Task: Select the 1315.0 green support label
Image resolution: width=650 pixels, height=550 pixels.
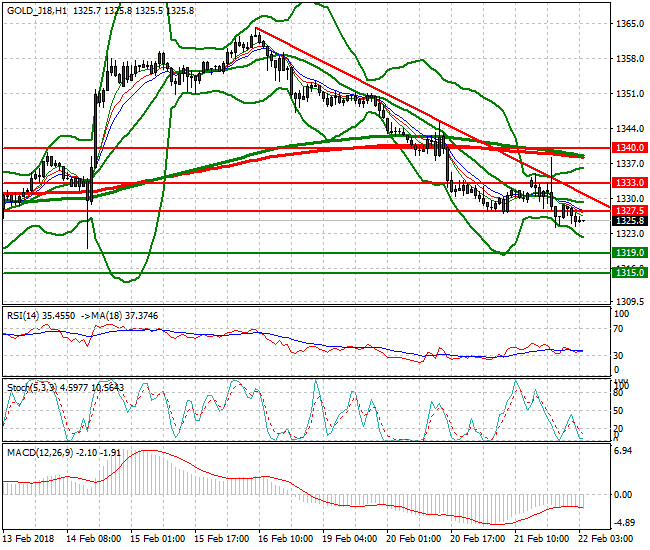Action: pyautogui.click(x=630, y=272)
